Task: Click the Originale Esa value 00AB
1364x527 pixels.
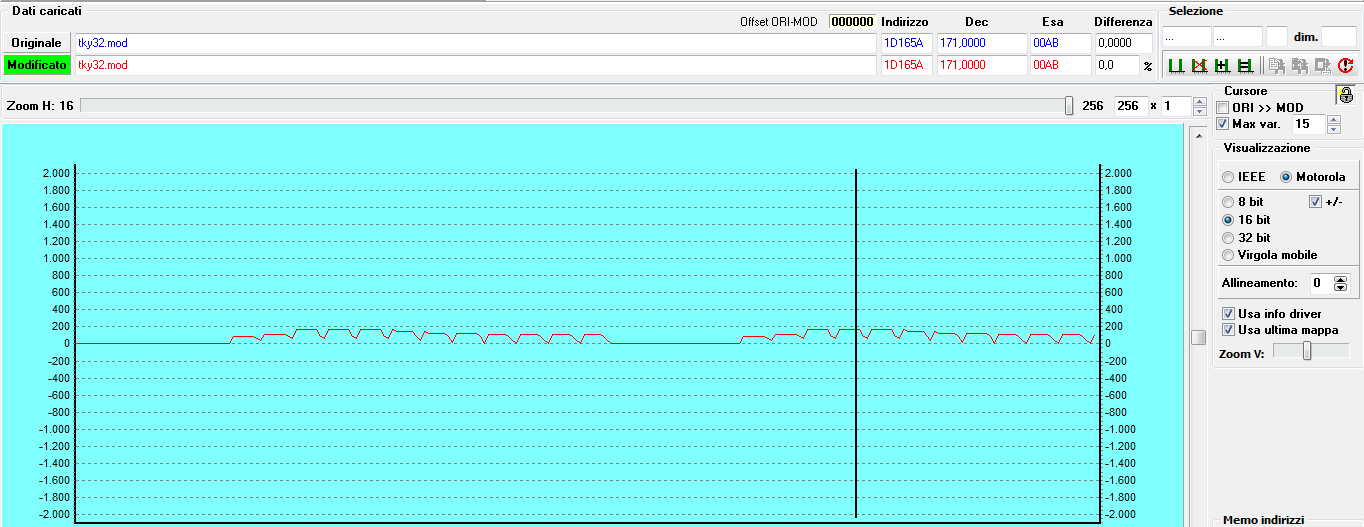Action: point(1059,43)
